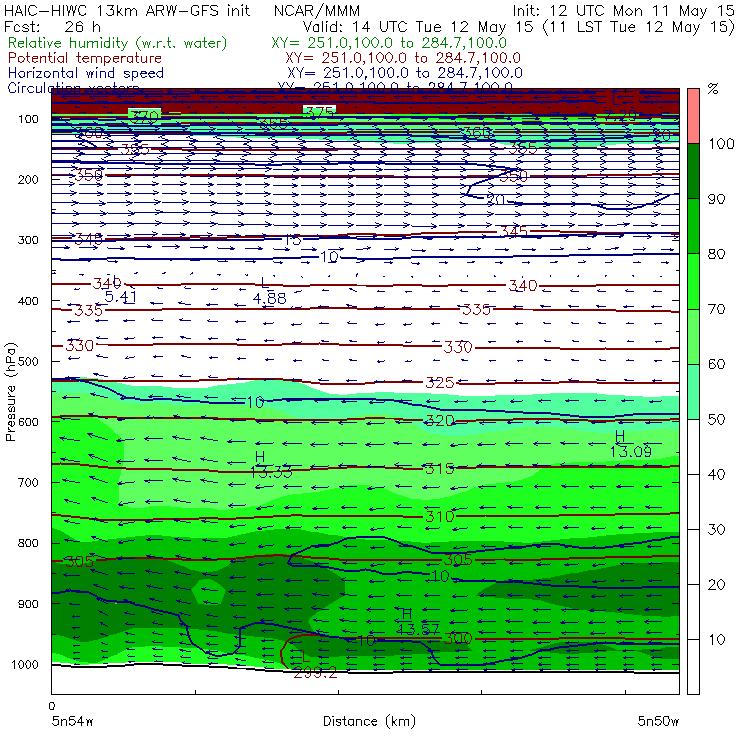Click the red "315" isentrope label
This screenshot has width=740, height=740.
coord(439,469)
